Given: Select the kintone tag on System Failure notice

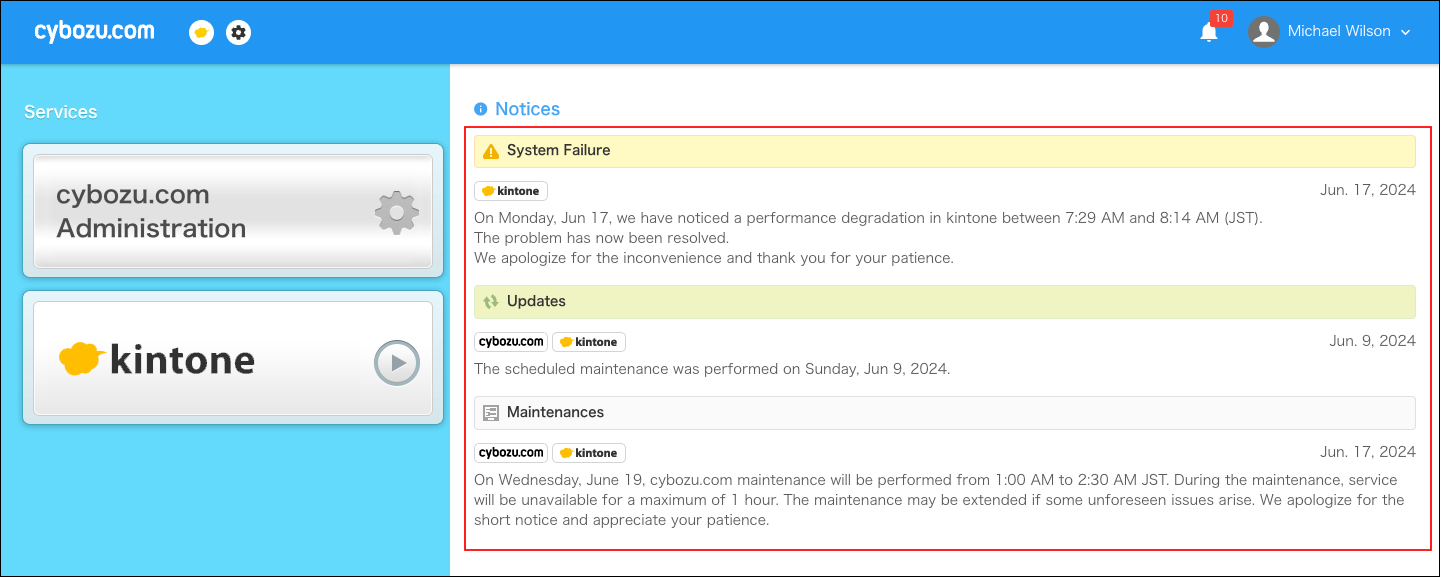Looking at the screenshot, I should click(511, 190).
